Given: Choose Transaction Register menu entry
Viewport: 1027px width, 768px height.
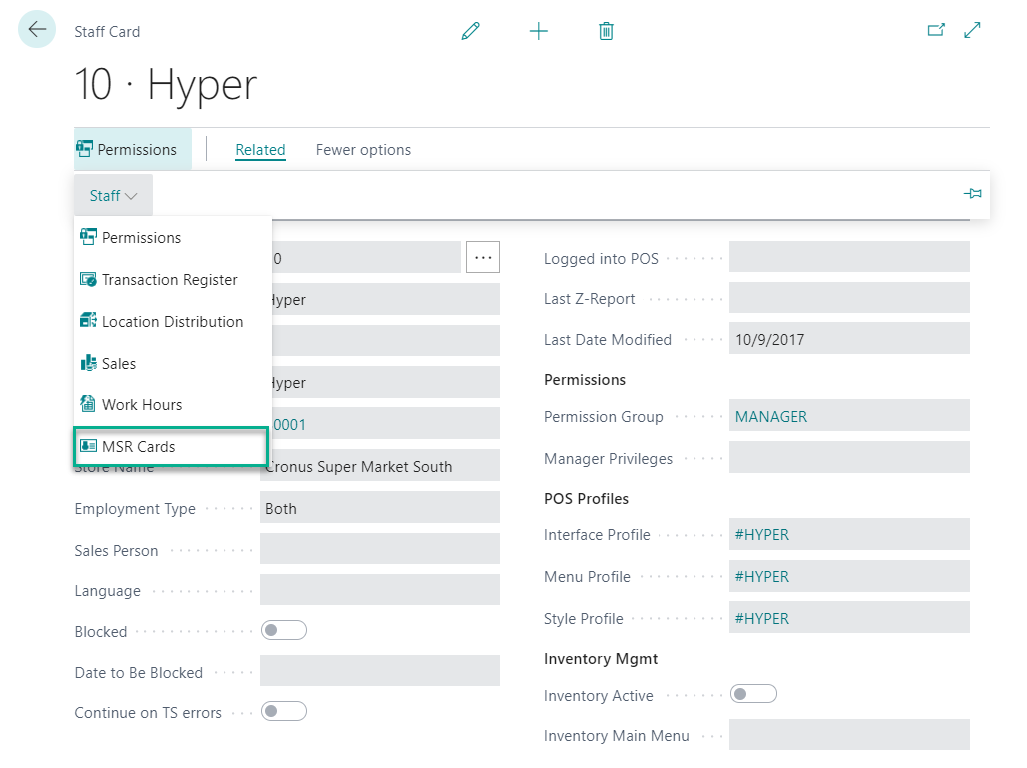Looking at the screenshot, I should pos(169,280).
